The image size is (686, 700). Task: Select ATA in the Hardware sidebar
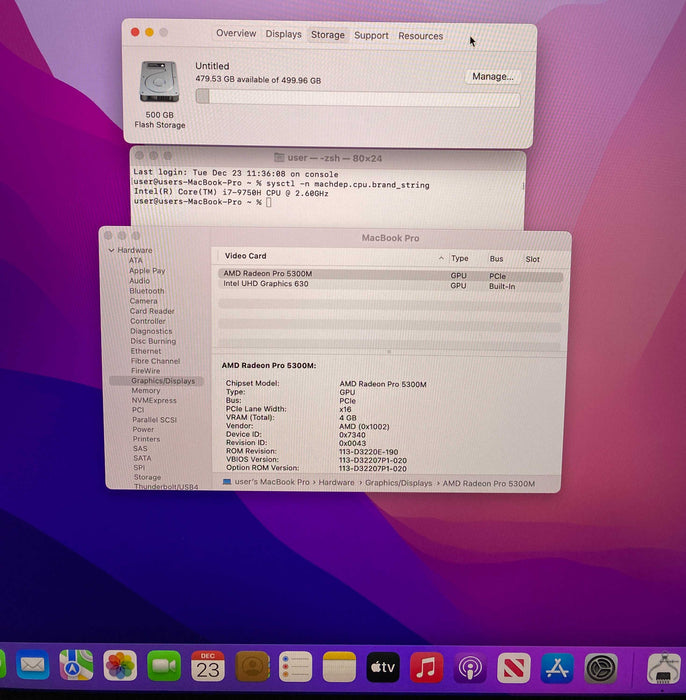(x=136, y=260)
